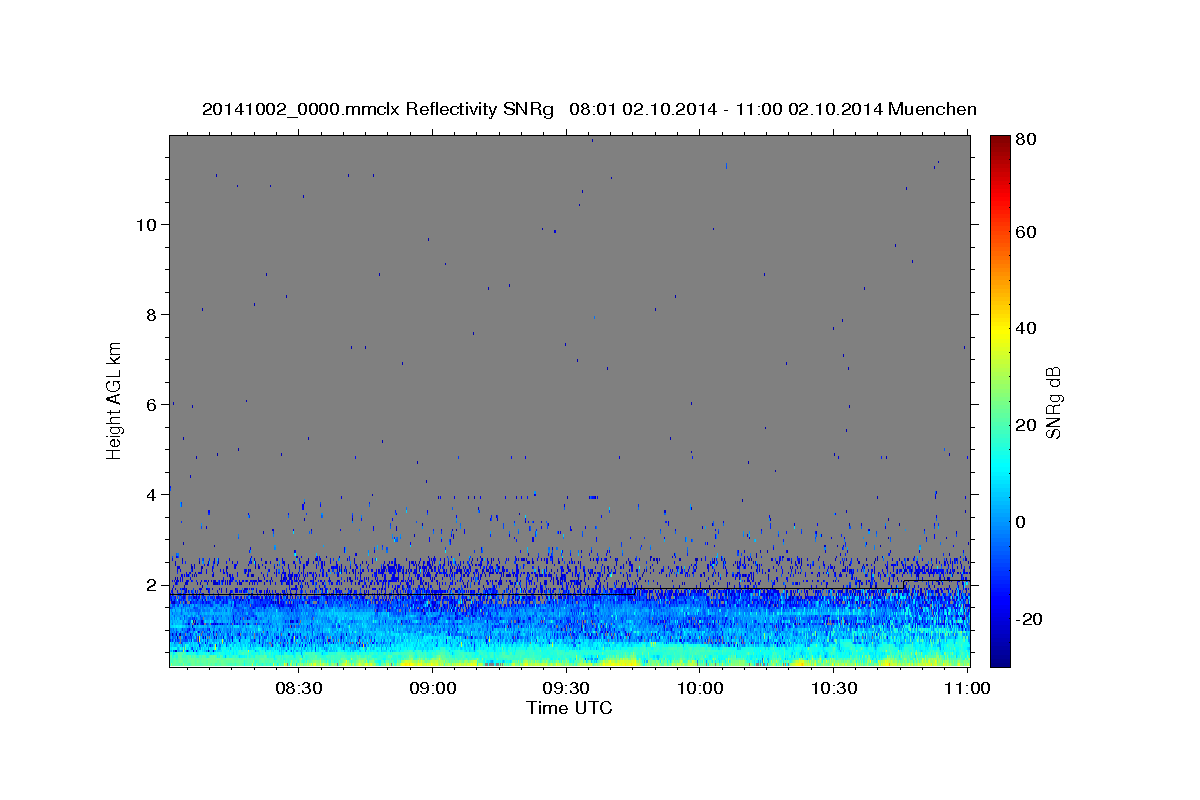Click the 09:30 time tick label

566,688
